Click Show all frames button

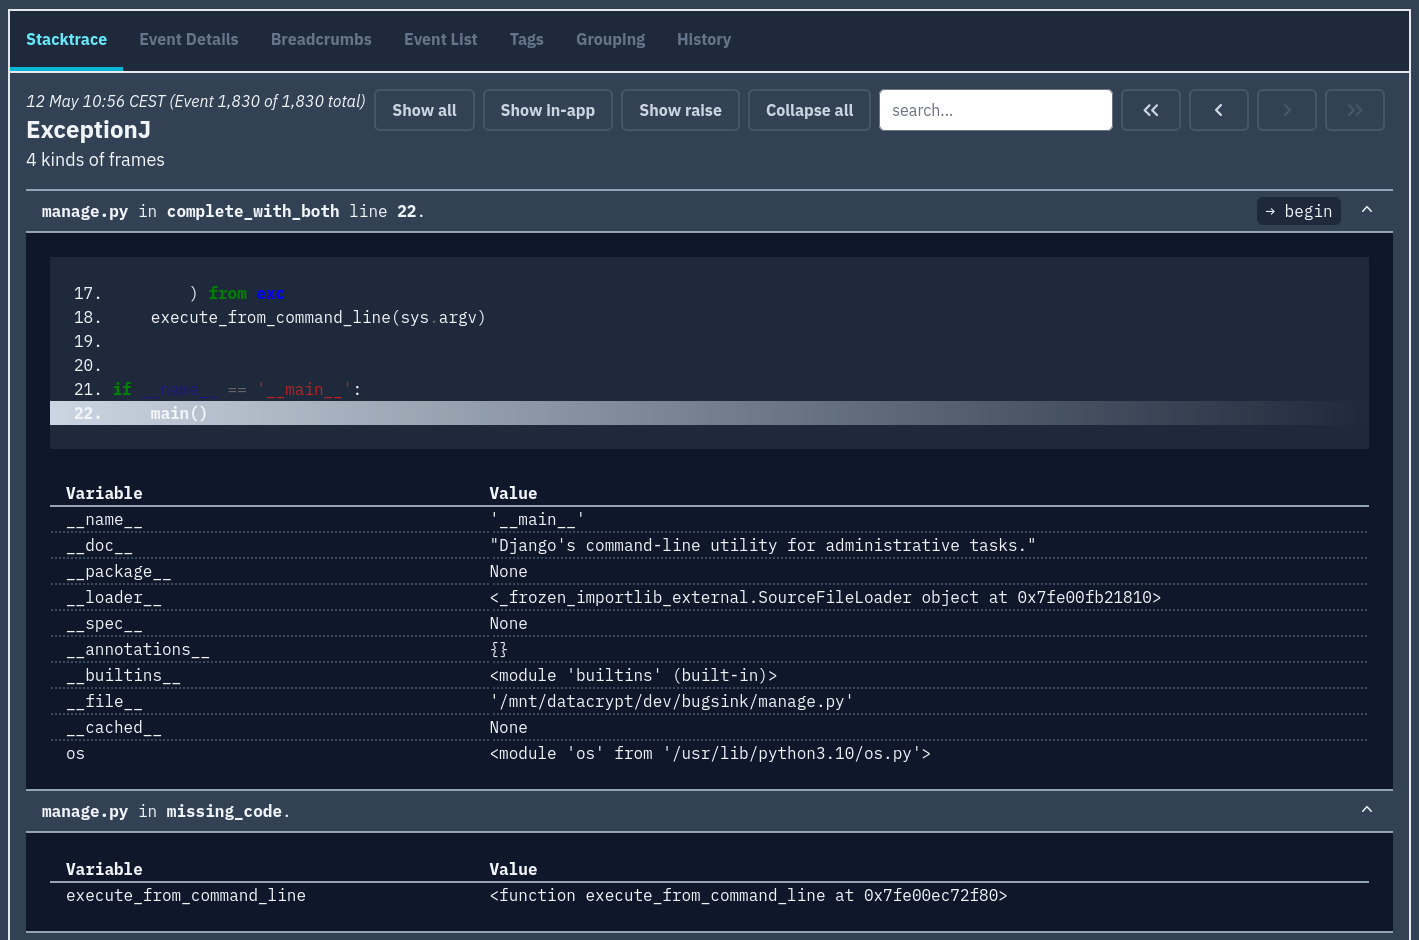(x=424, y=110)
